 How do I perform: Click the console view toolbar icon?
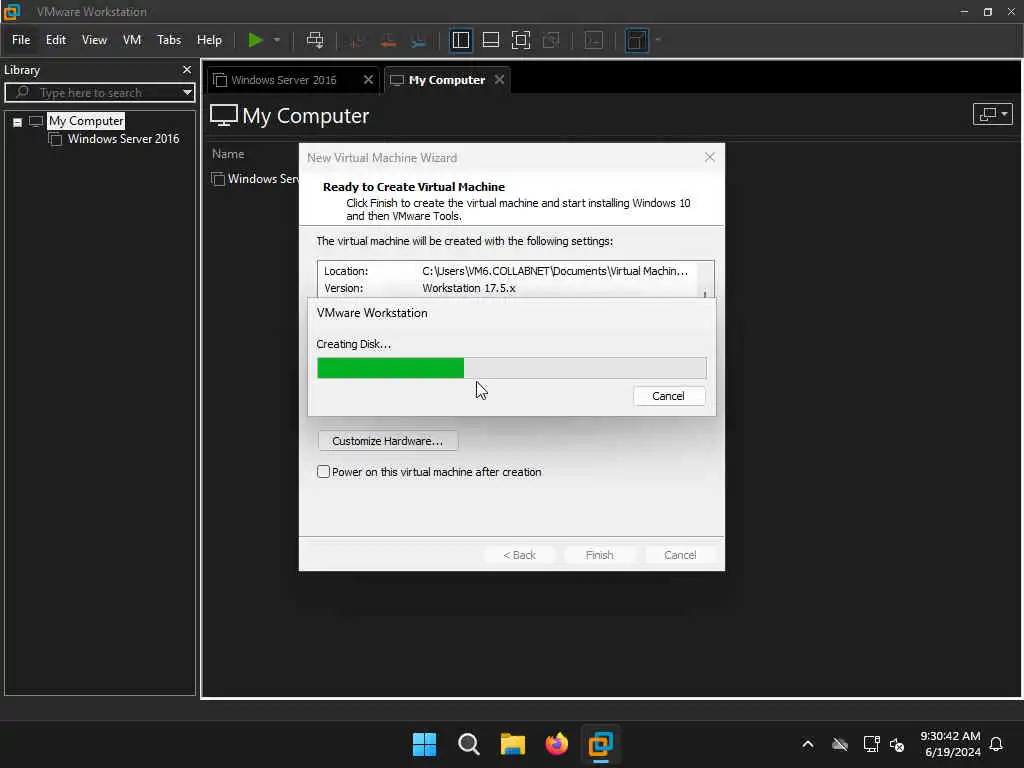[x=594, y=40]
